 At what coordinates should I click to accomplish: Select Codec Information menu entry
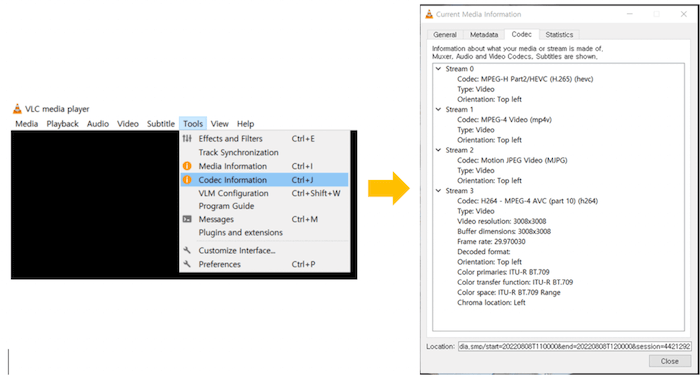click(264, 180)
